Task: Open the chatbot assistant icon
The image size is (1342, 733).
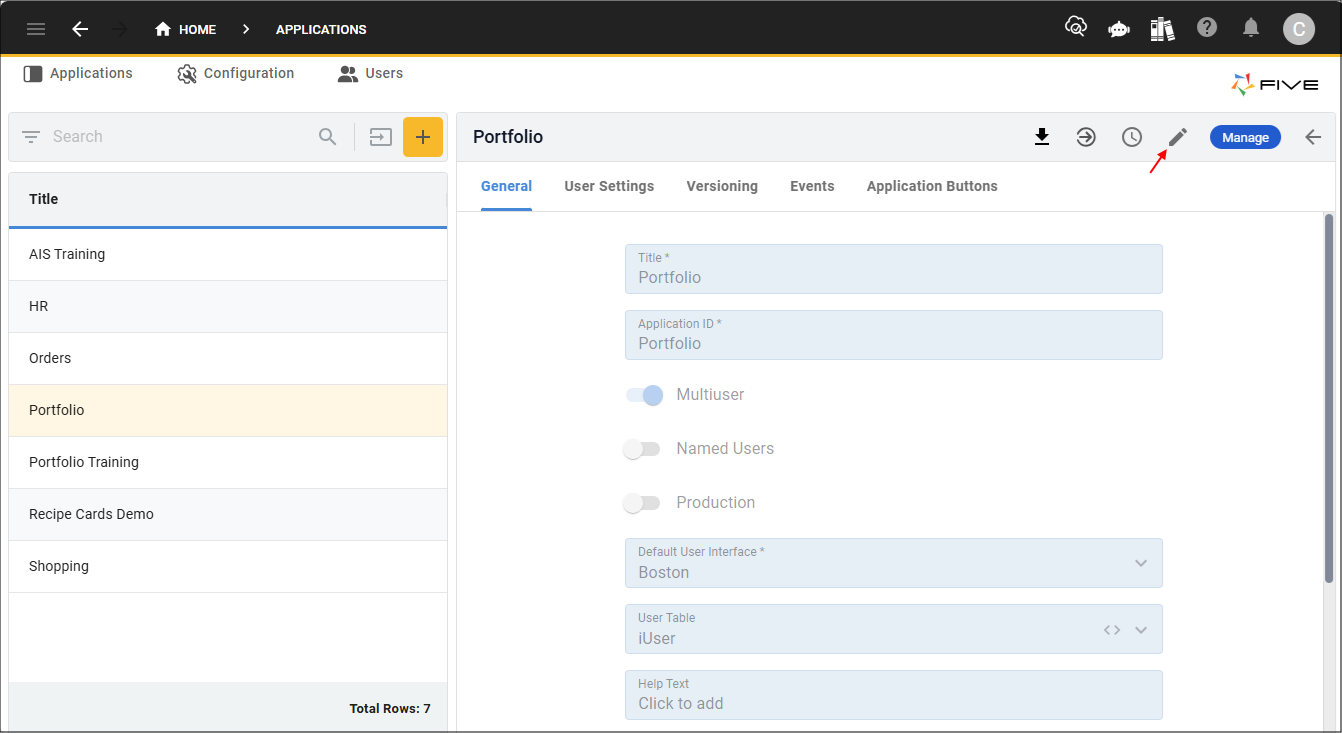Action: [1119, 29]
